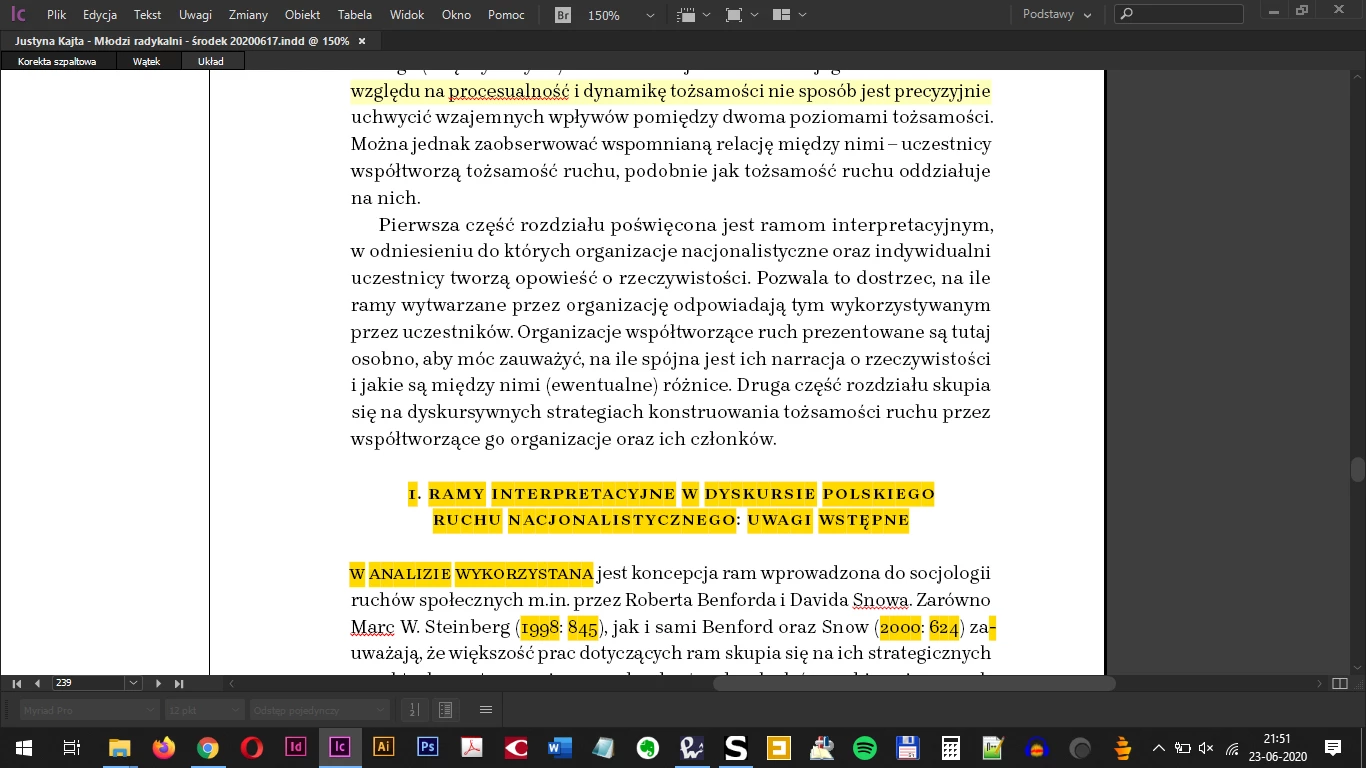Open the Zmiany menu

coord(248,15)
